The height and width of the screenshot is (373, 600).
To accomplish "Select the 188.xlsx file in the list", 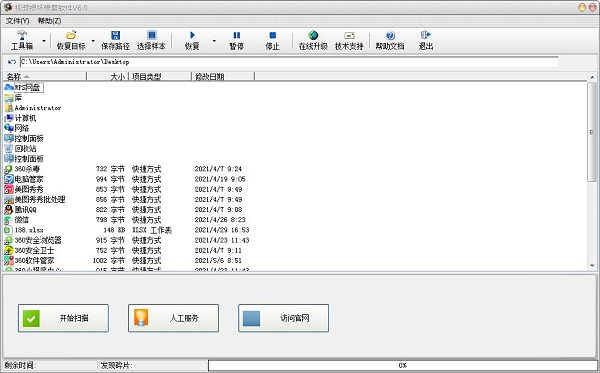I will [29, 230].
